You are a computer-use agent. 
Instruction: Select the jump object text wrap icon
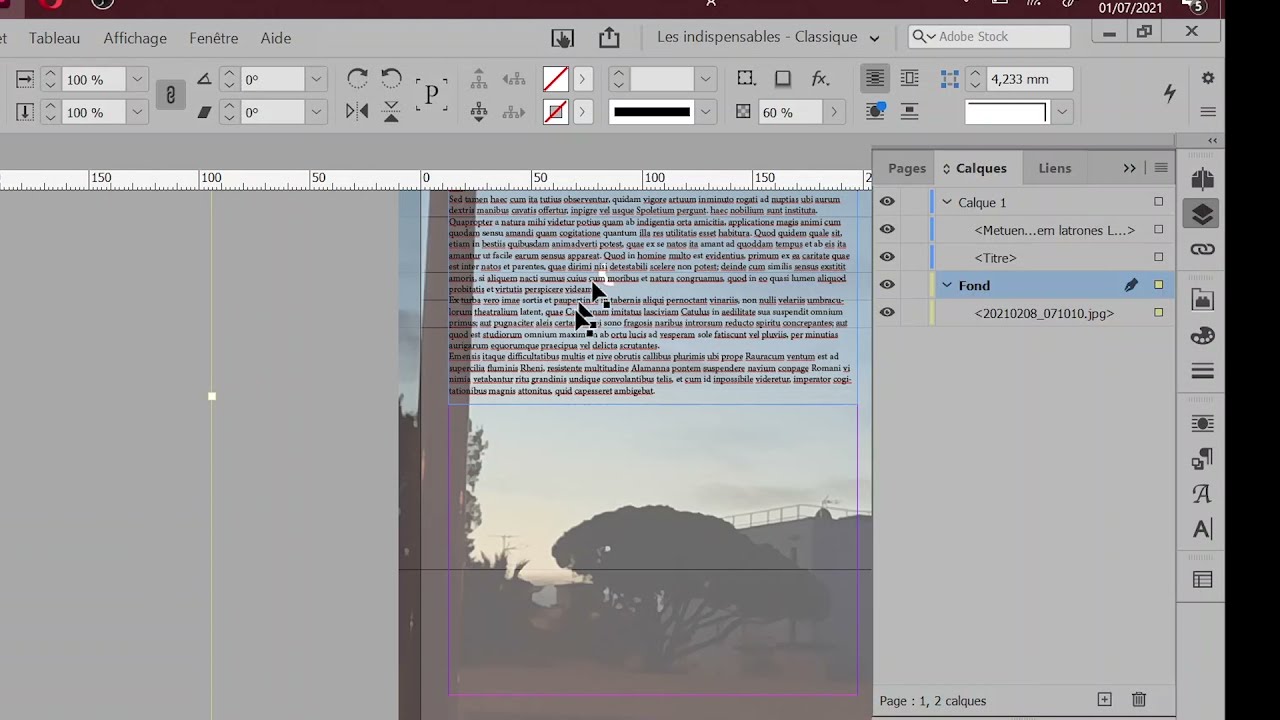[909, 112]
